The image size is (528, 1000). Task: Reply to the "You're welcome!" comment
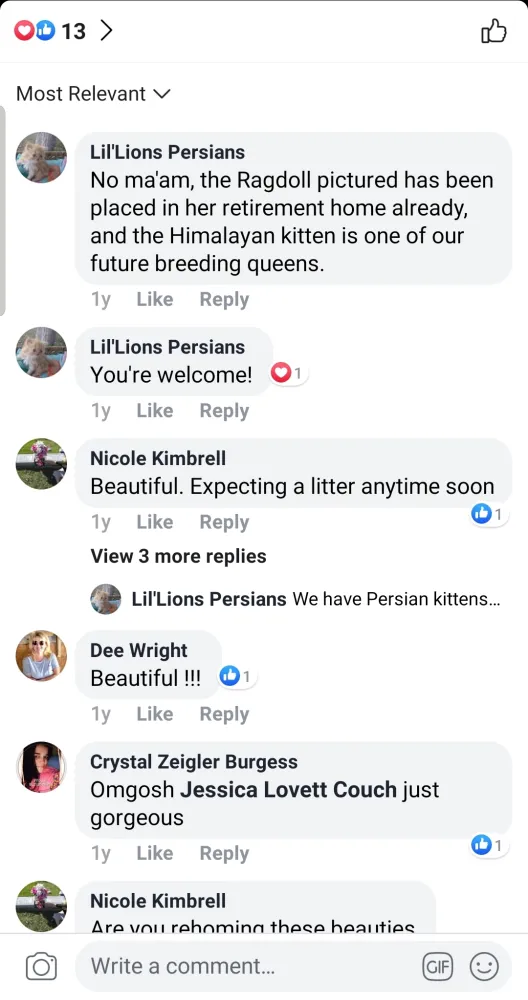pyautogui.click(x=224, y=411)
